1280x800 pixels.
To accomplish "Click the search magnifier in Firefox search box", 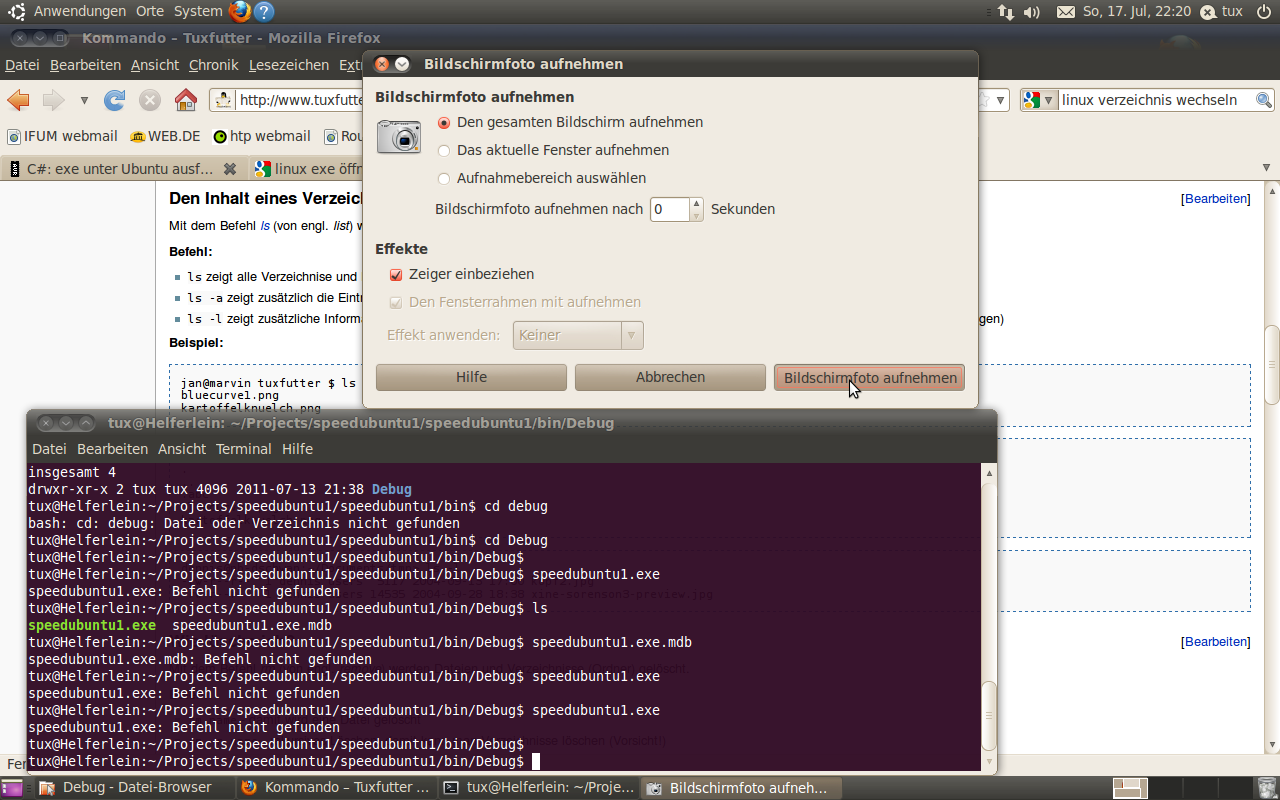I will 1264,100.
